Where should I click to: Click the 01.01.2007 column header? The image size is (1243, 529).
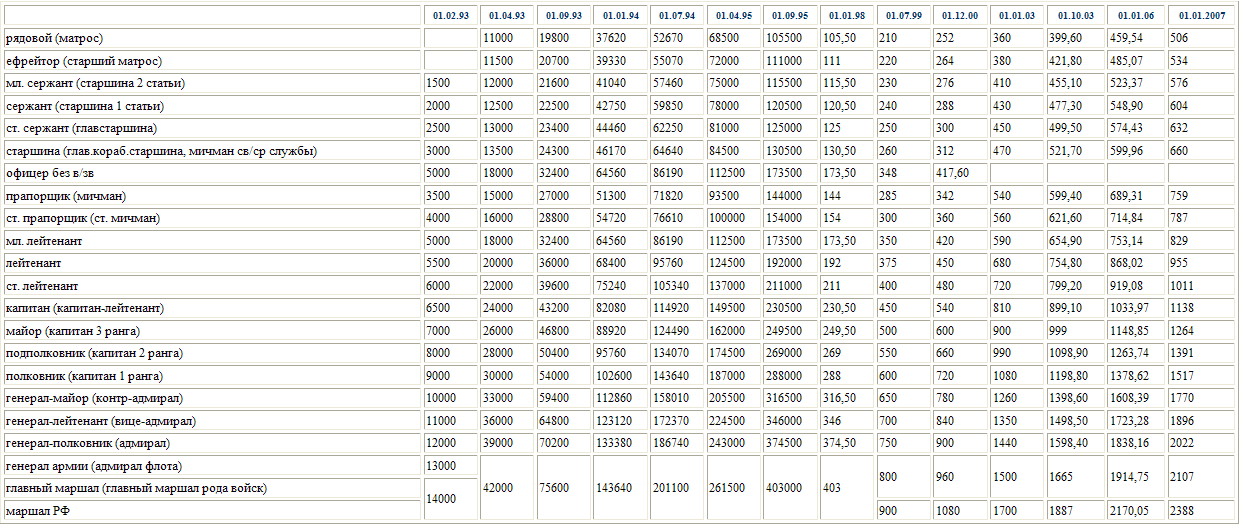(x=1202, y=16)
